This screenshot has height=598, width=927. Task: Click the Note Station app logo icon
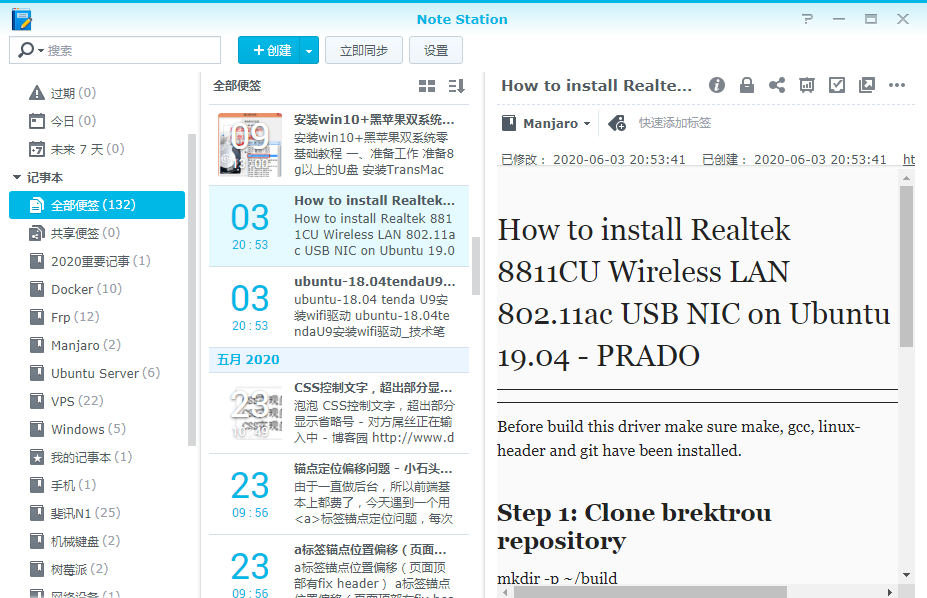tap(21, 20)
